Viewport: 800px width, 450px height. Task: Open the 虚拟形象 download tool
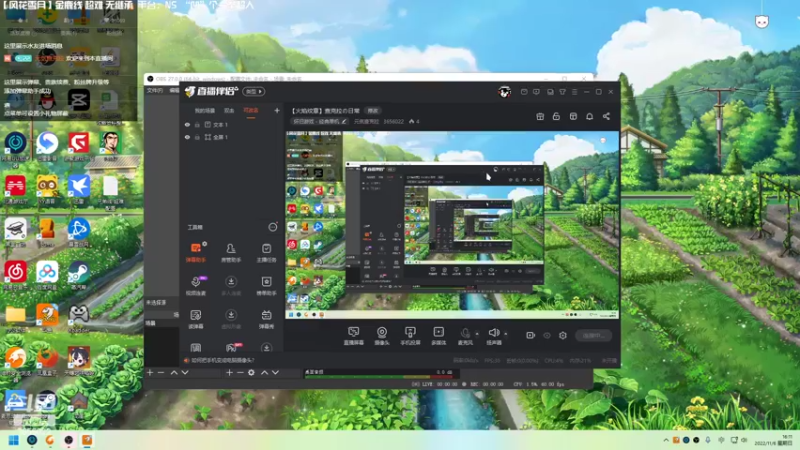tap(231, 319)
